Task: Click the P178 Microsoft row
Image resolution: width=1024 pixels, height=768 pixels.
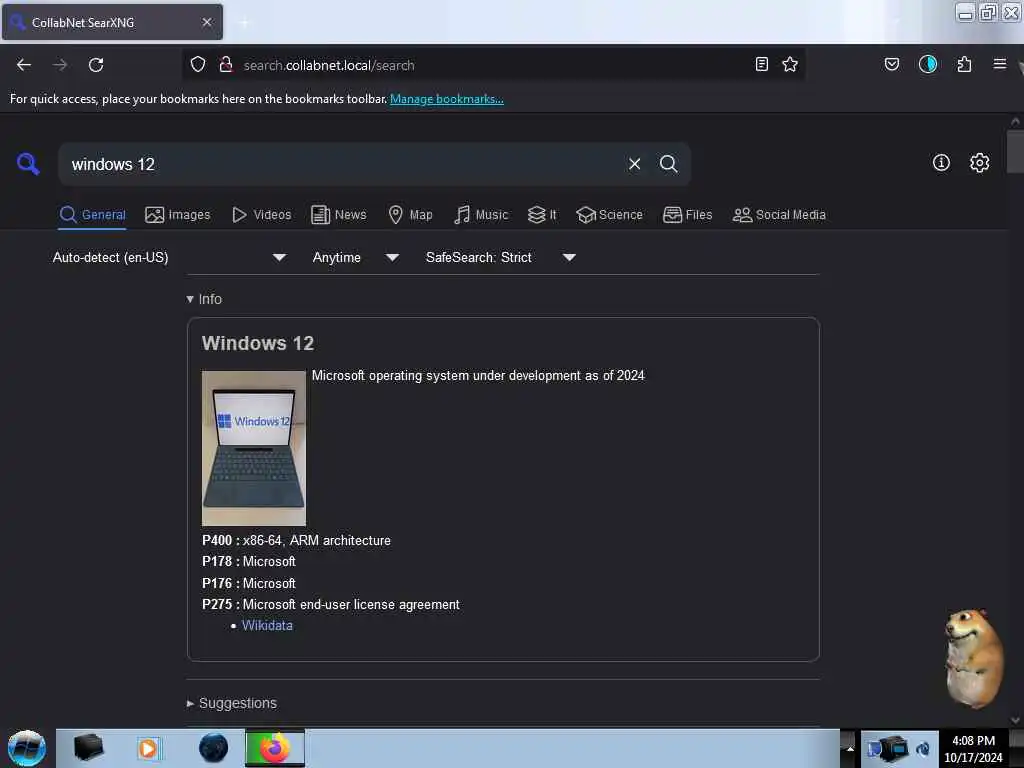Action: (x=249, y=562)
